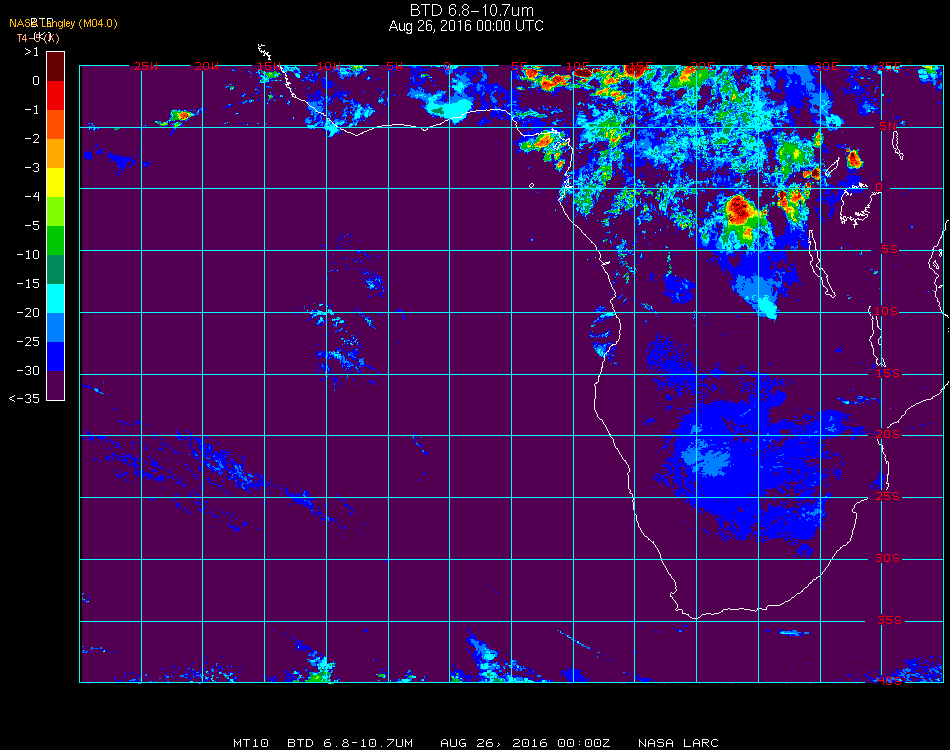Click the '-30' legend value
This screenshot has height=750, width=950.
(28, 370)
